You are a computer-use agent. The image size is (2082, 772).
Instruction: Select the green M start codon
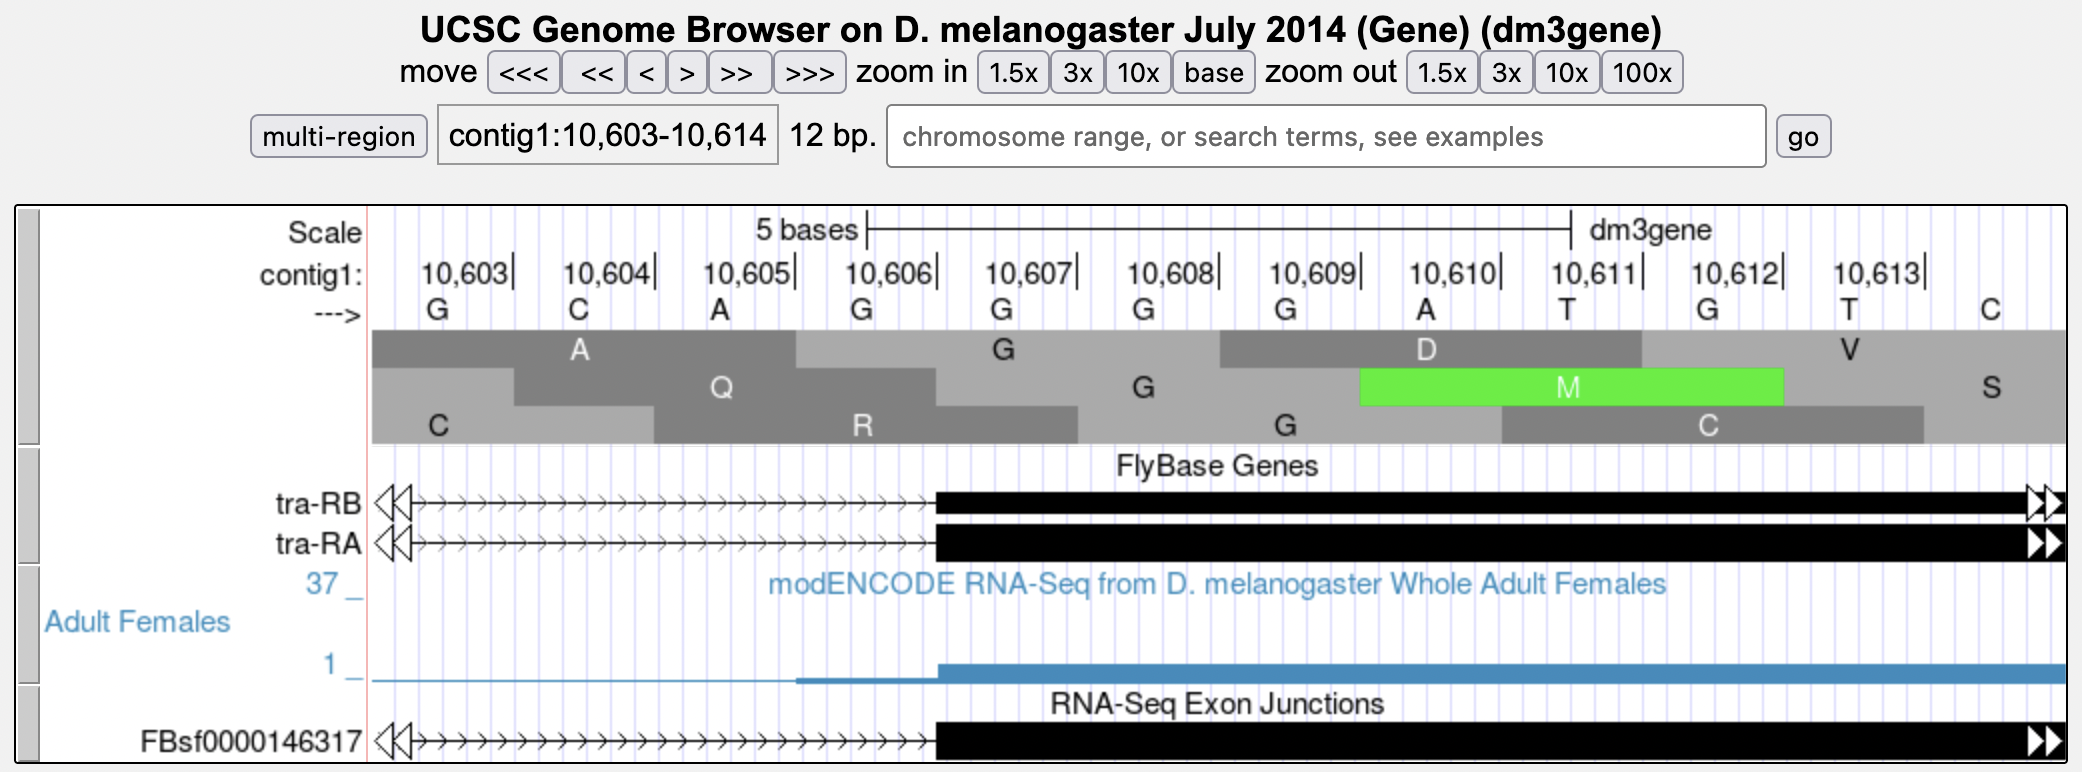coord(1571,387)
